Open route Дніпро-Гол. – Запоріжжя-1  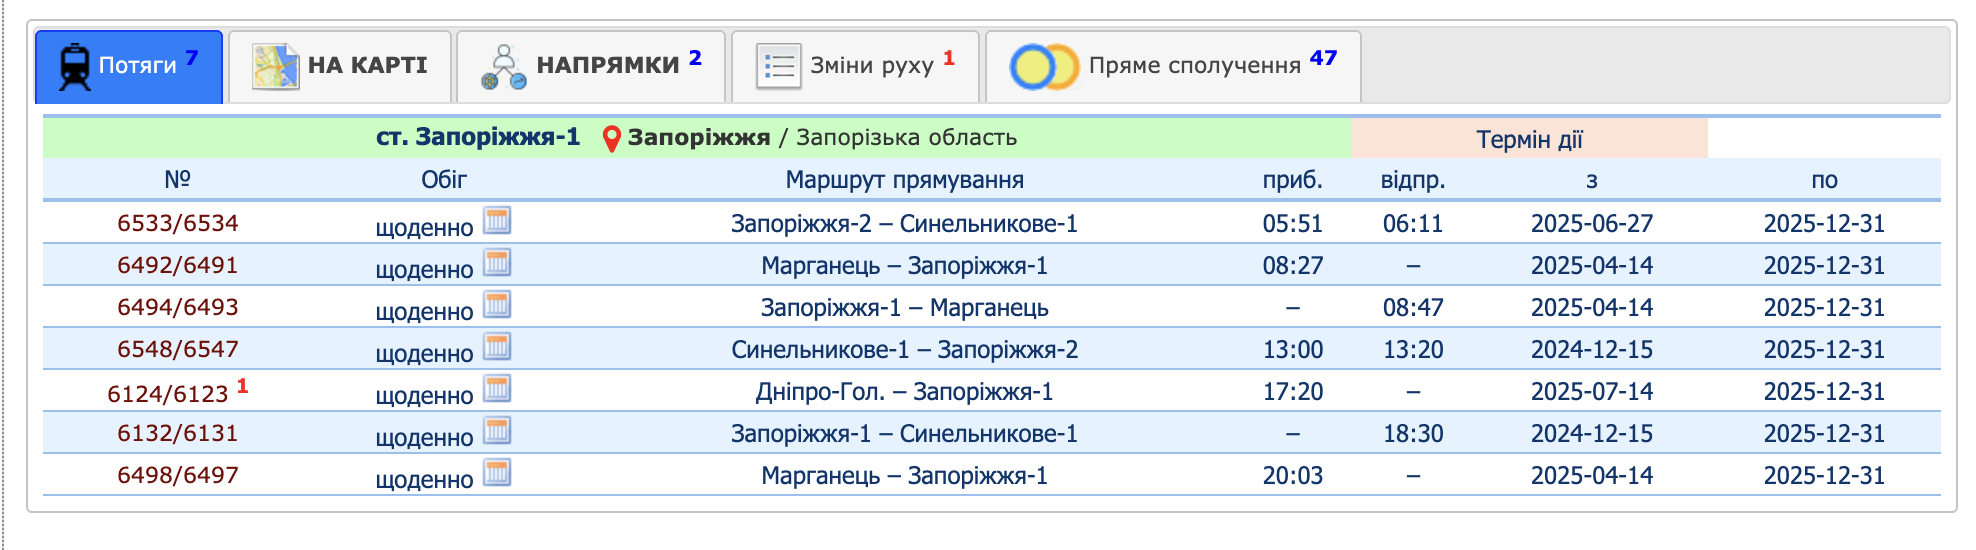coord(904,392)
